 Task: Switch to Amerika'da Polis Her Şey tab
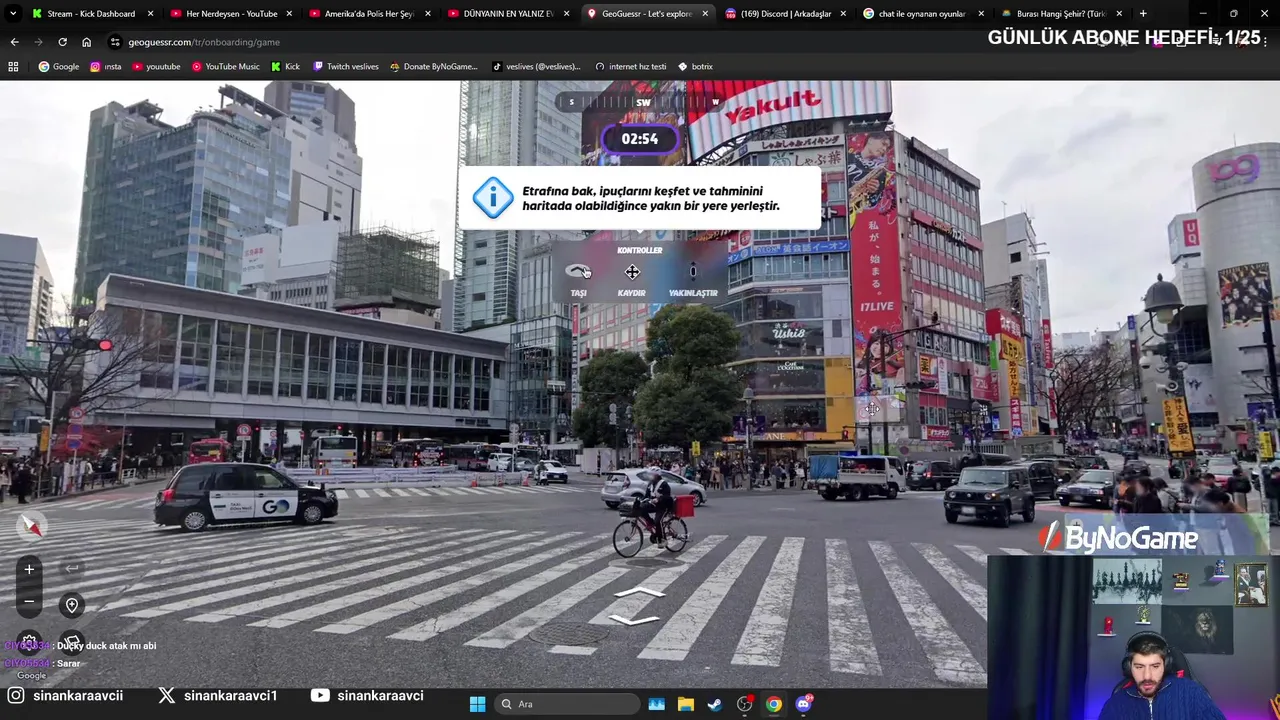[x=369, y=14]
